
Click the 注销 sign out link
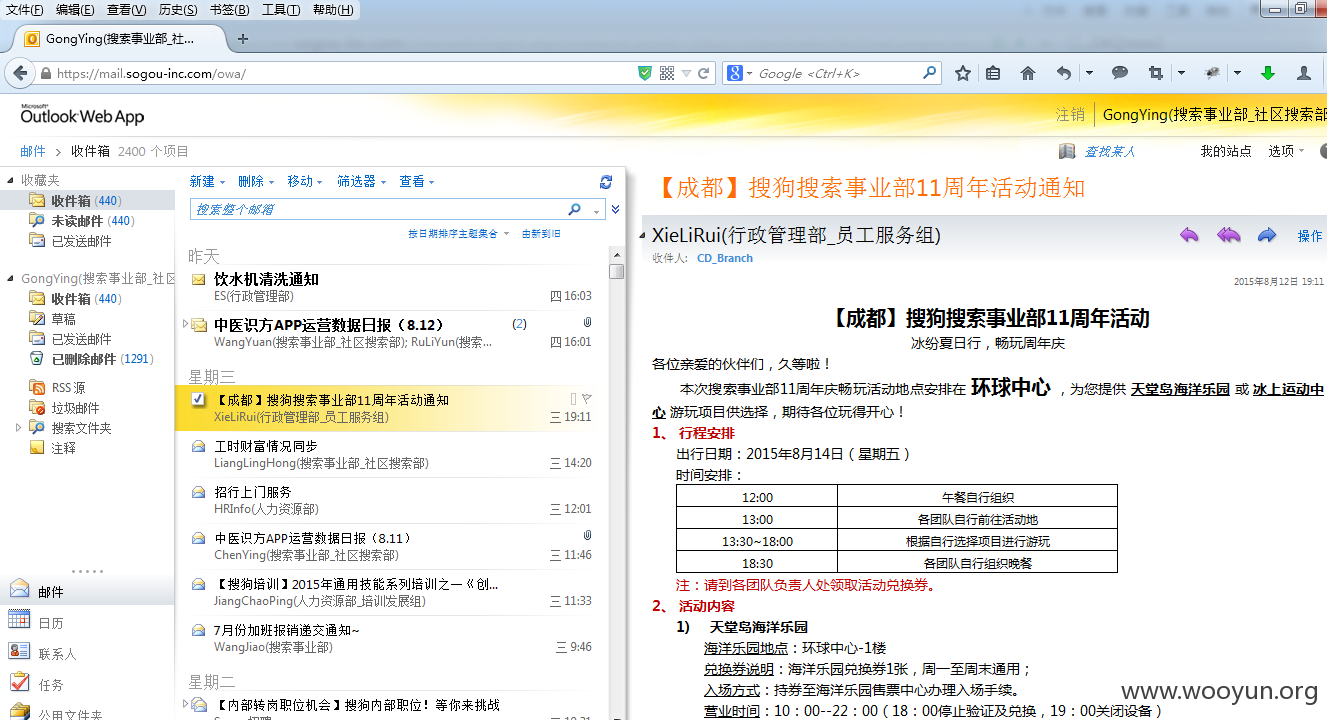1070,114
